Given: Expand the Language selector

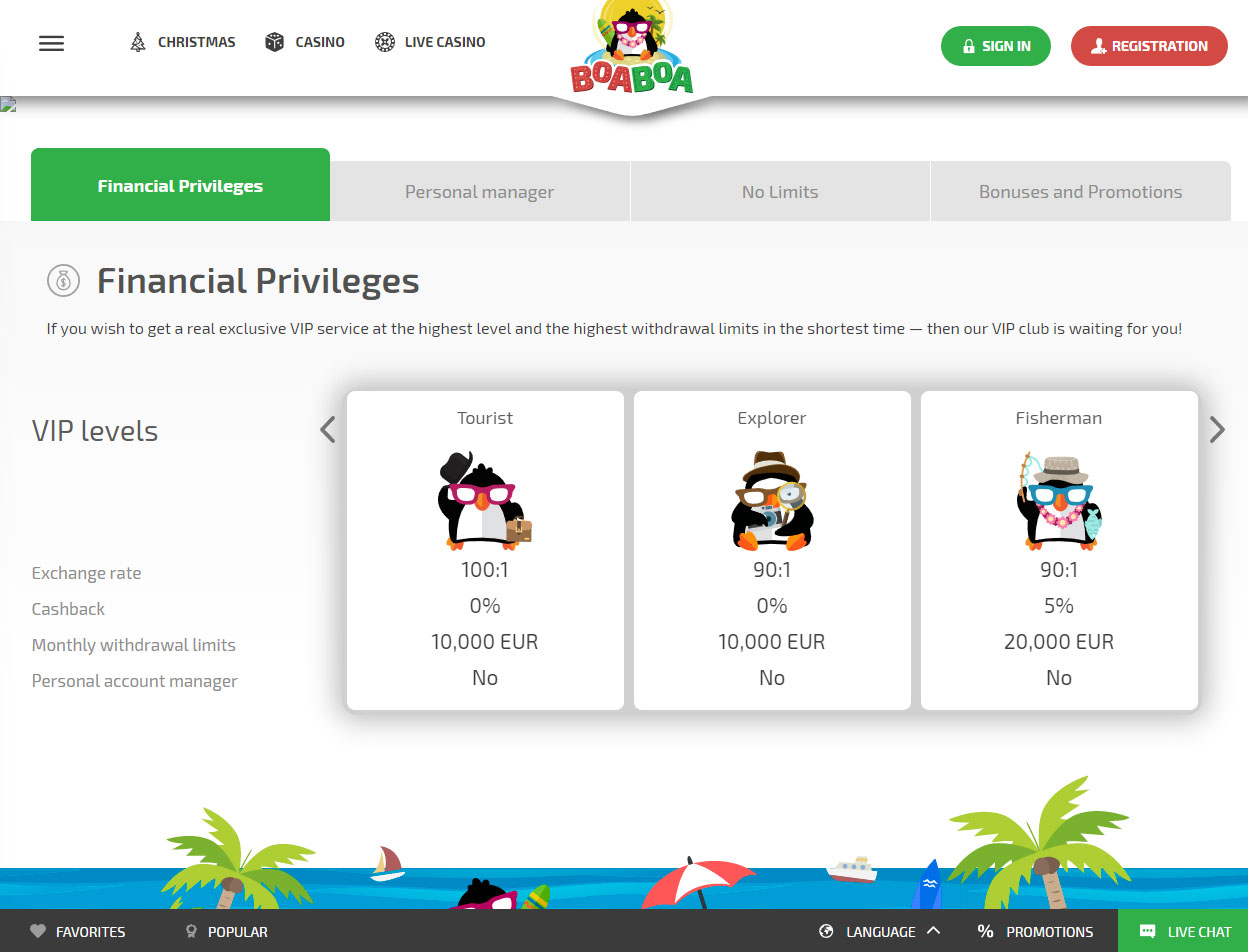Looking at the screenshot, I should coord(879,931).
